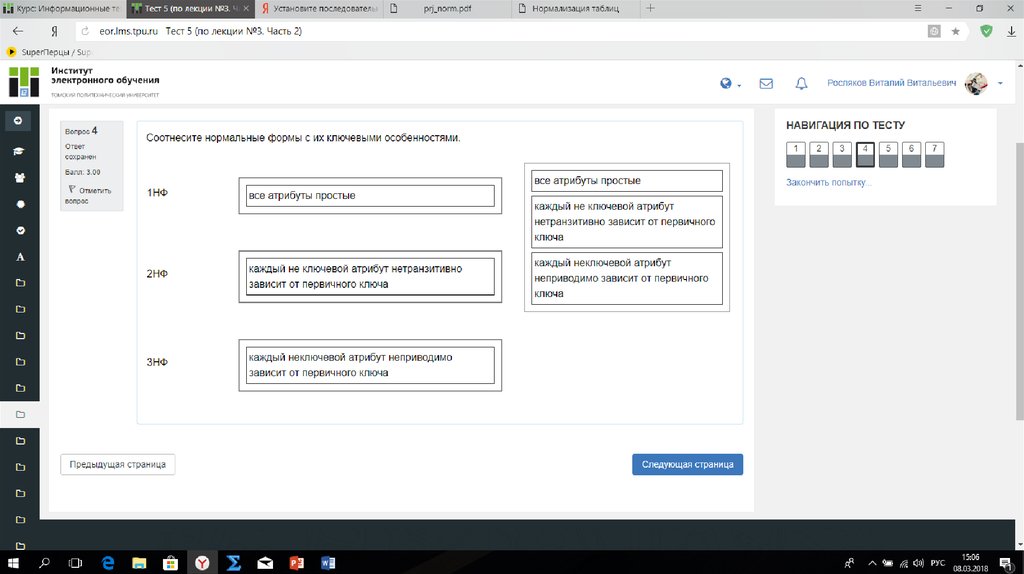This screenshot has height=574, width=1024.
Task: Click the 'Предыдущая страница' button
Action: (x=118, y=464)
